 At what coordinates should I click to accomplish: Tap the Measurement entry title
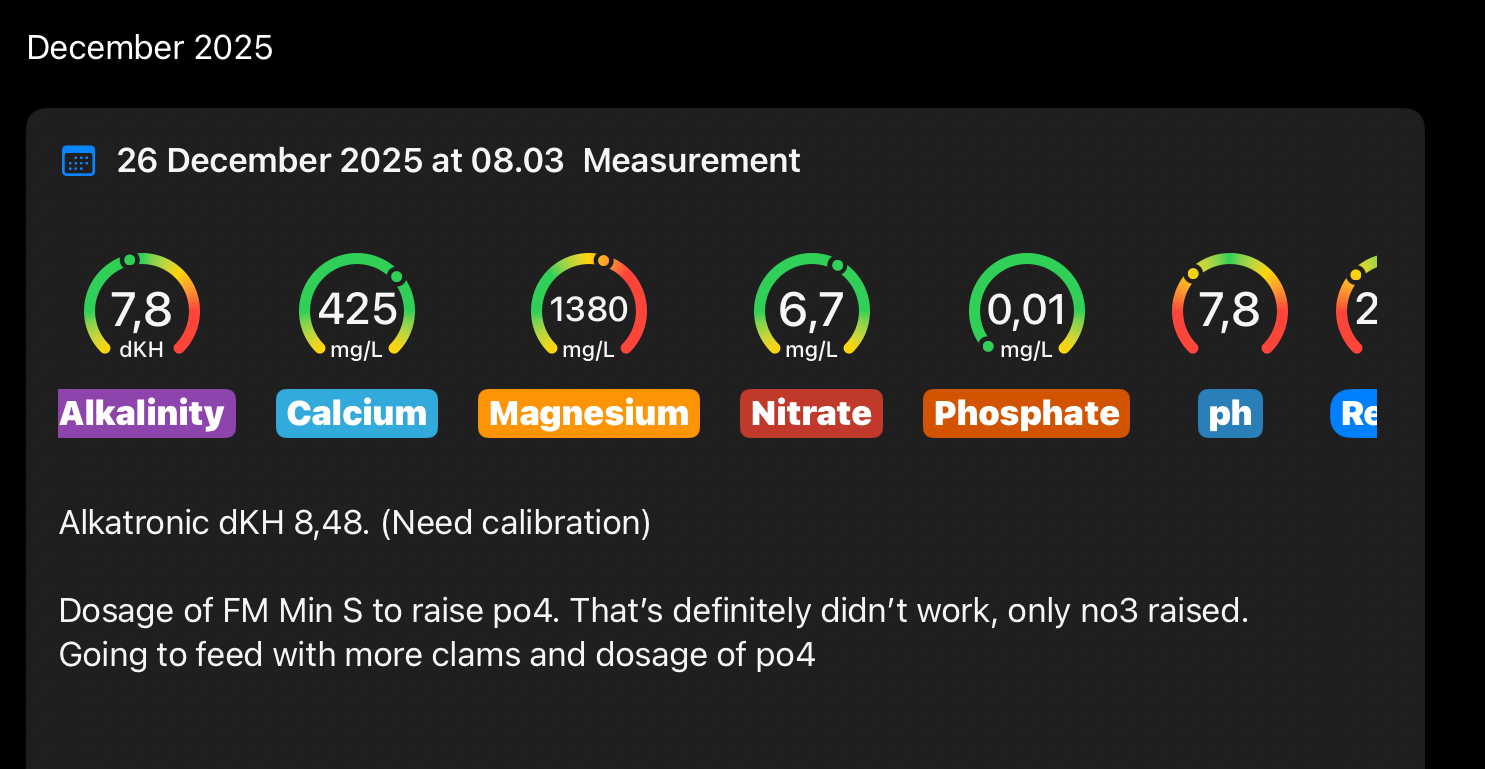pos(691,161)
